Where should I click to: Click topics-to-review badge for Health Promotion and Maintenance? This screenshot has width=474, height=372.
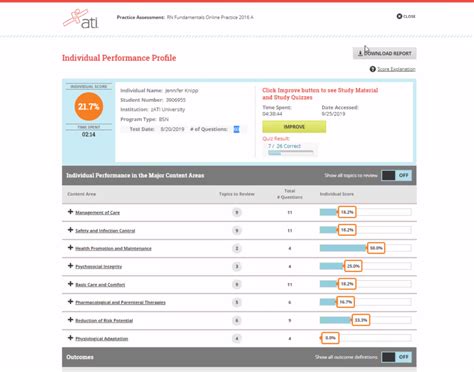[237, 248]
